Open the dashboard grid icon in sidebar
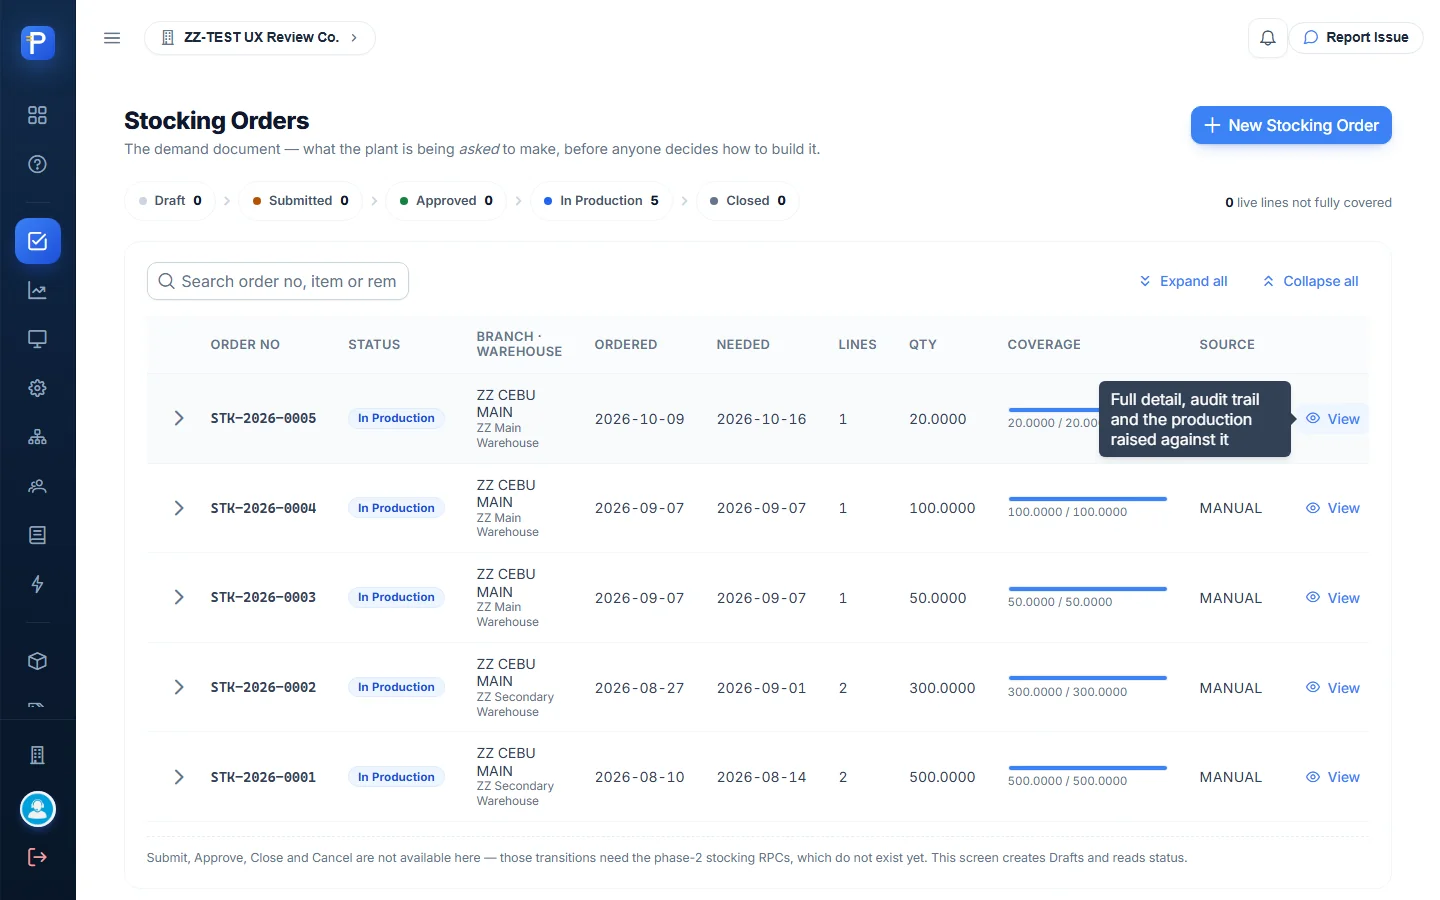Viewport: 1440px width, 900px height. click(x=37, y=115)
